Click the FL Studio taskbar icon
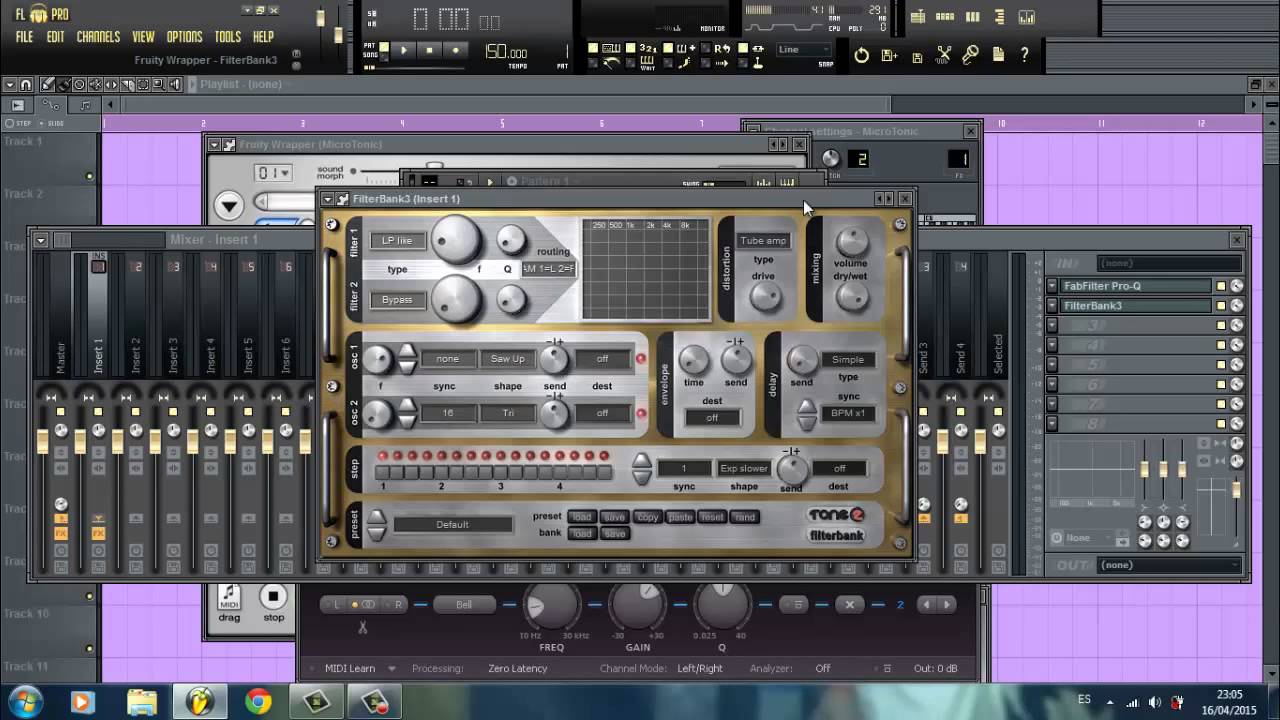 click(x=200, y=702)
